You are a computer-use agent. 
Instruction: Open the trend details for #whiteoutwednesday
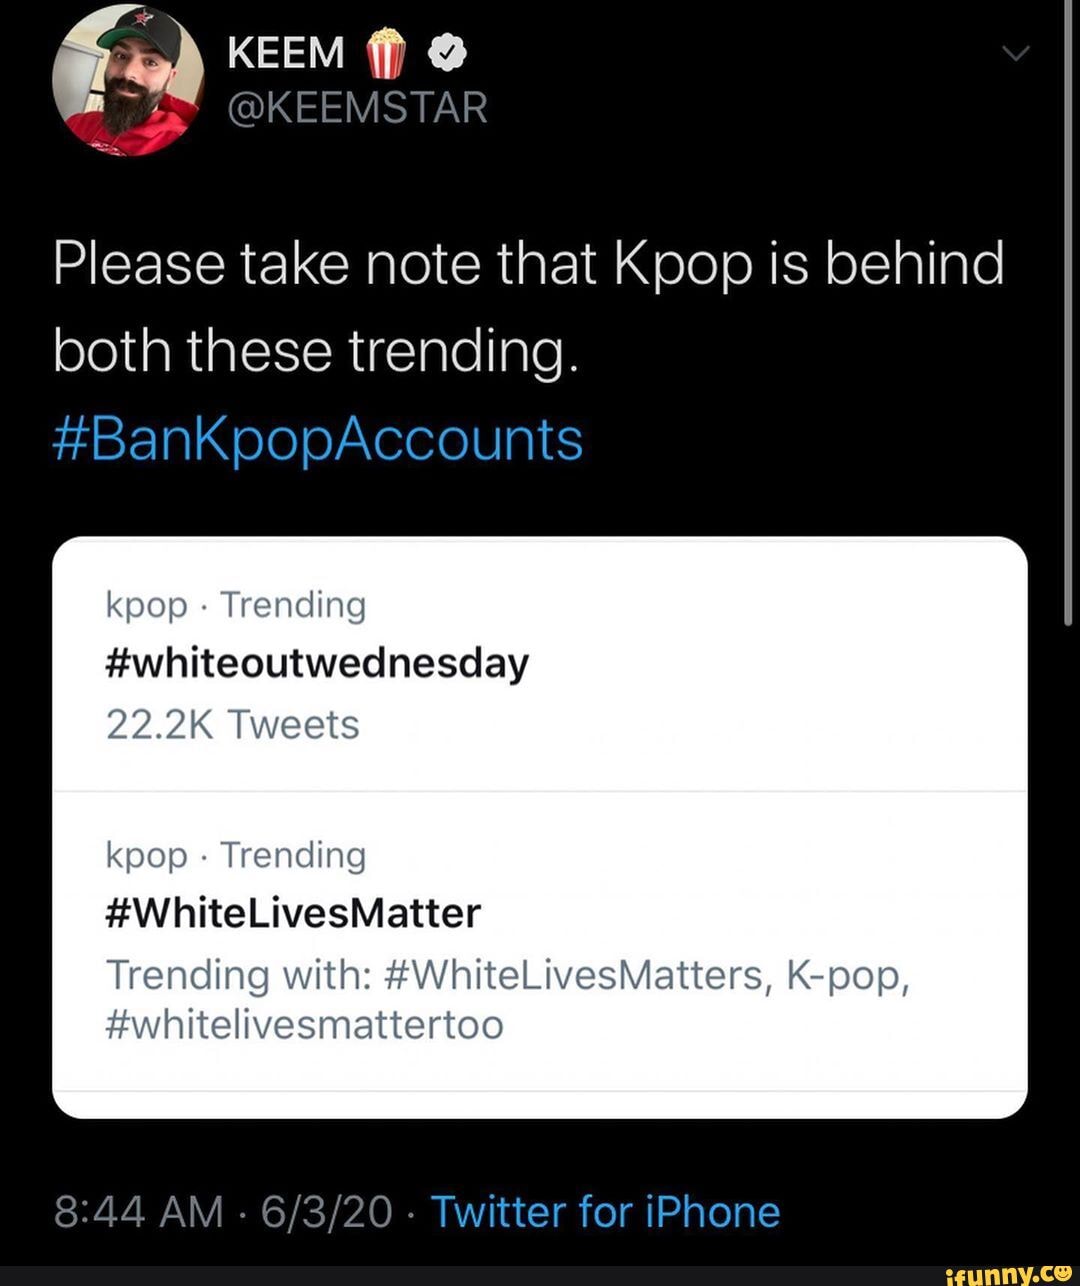316,661
